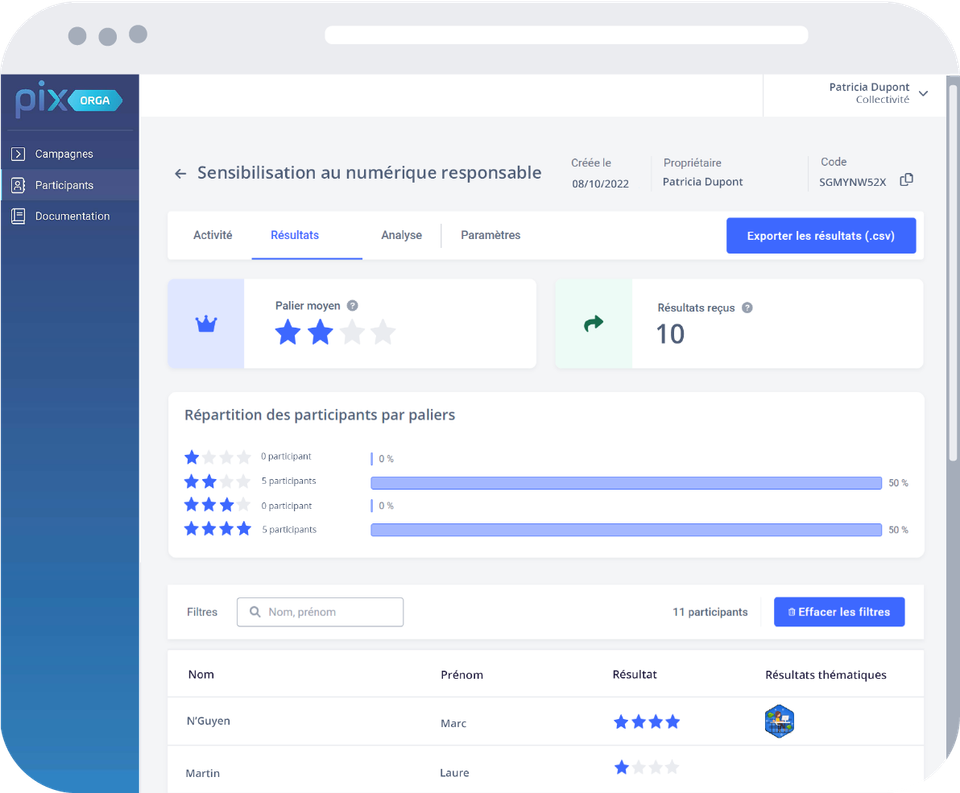Screen dimensions: 960x793
Task: Switch to the Activité tab
Action: click(212, 235)
